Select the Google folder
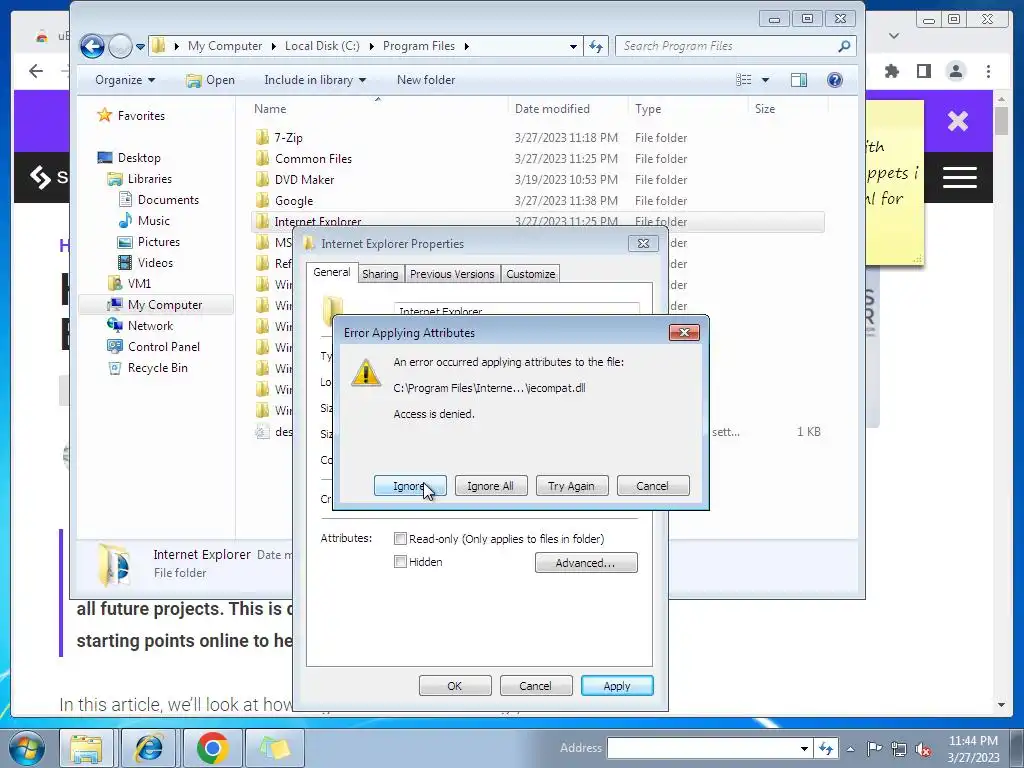This screenshot has width=1024, height=768. click(293, 200)
